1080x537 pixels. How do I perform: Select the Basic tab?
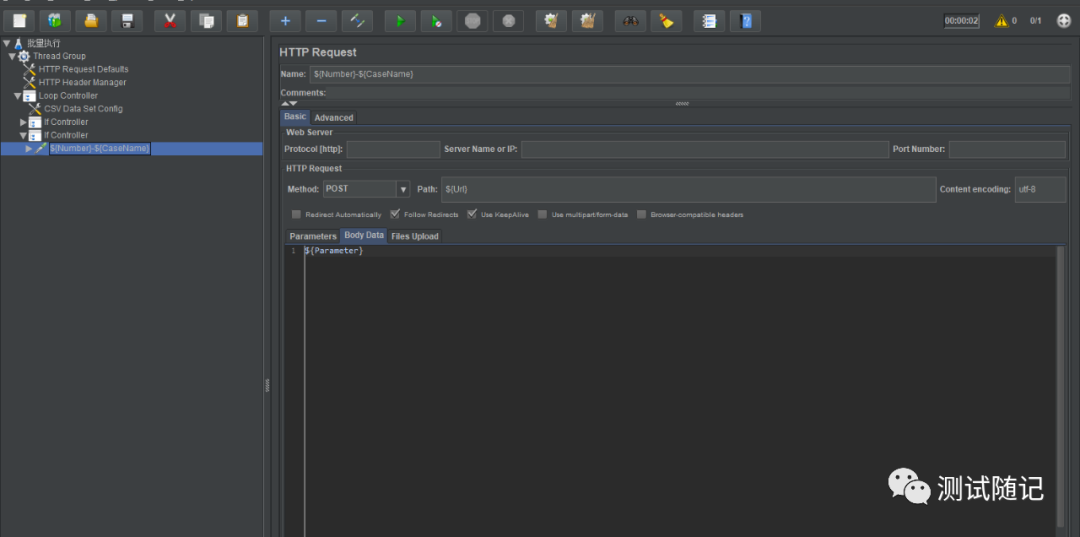[295, 117]
